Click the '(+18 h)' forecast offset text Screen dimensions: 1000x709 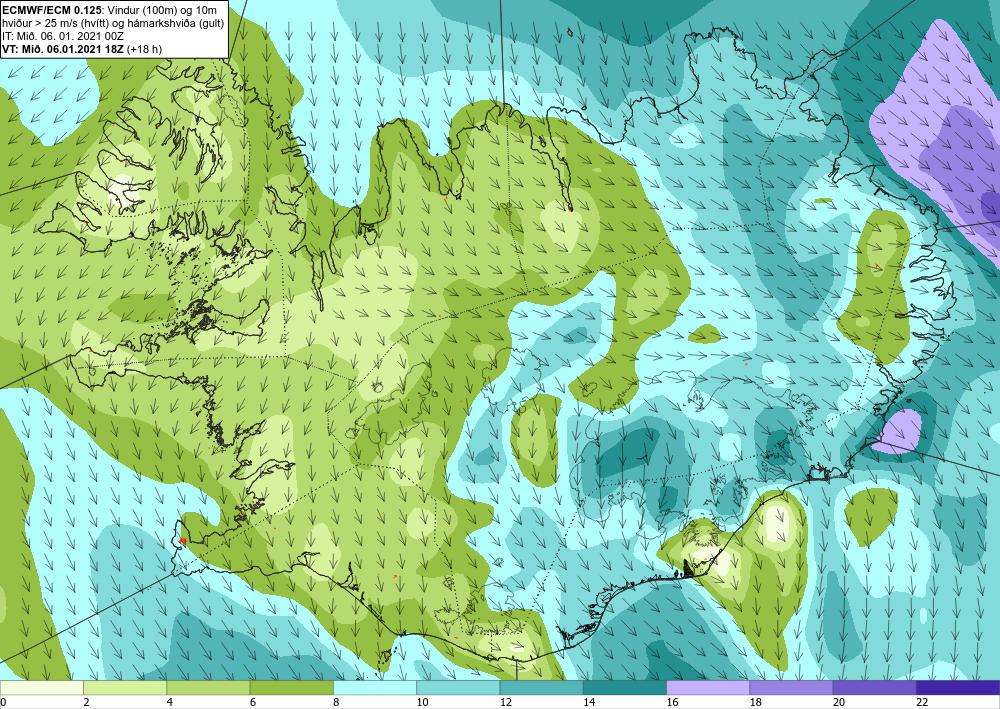[x=145, y=49]
